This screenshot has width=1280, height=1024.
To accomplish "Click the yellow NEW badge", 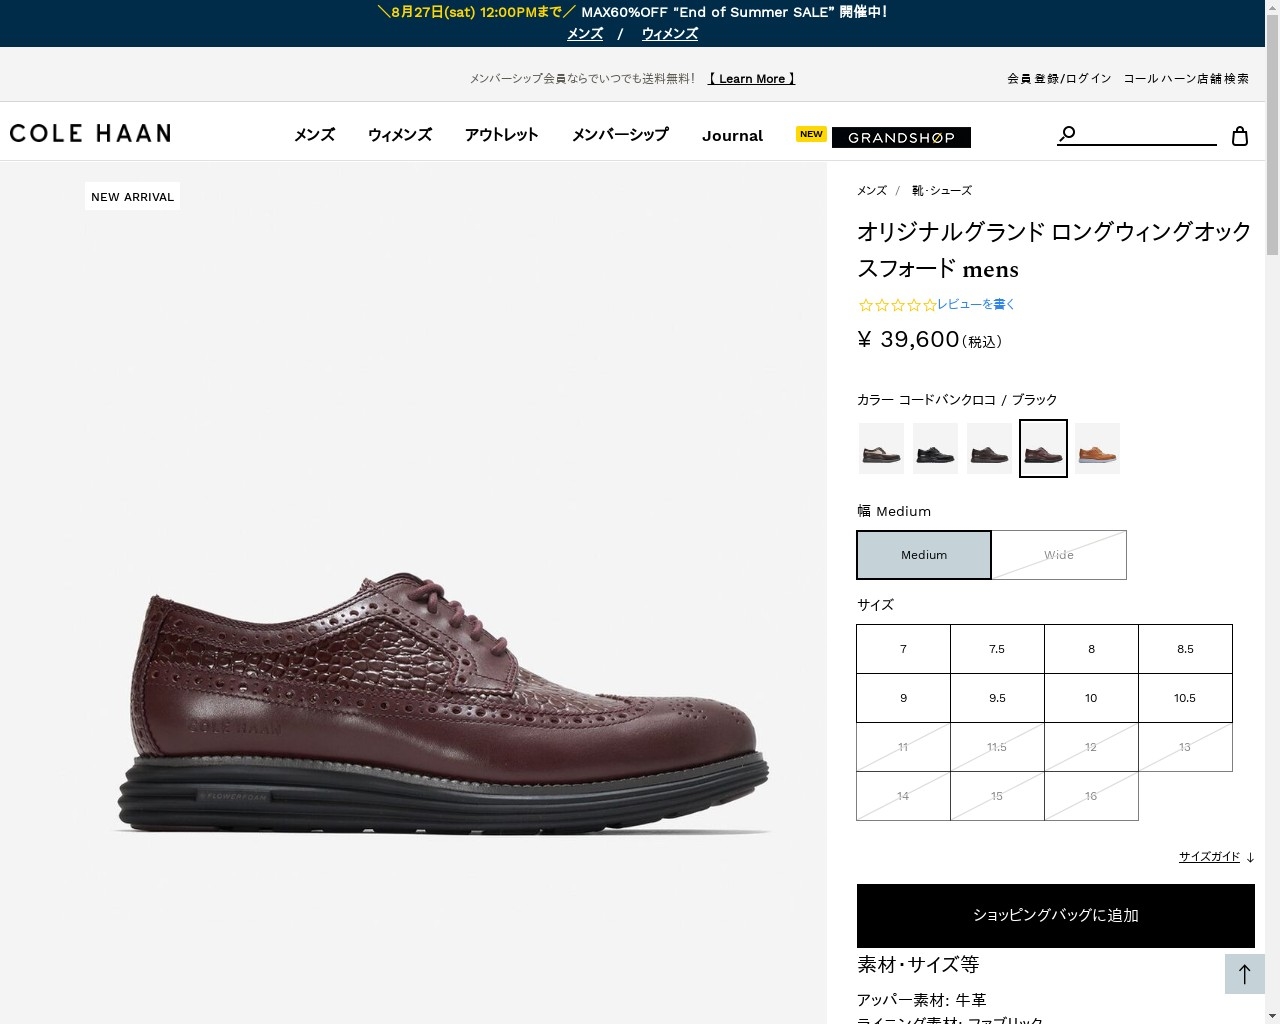I will [x=810, y=134].
